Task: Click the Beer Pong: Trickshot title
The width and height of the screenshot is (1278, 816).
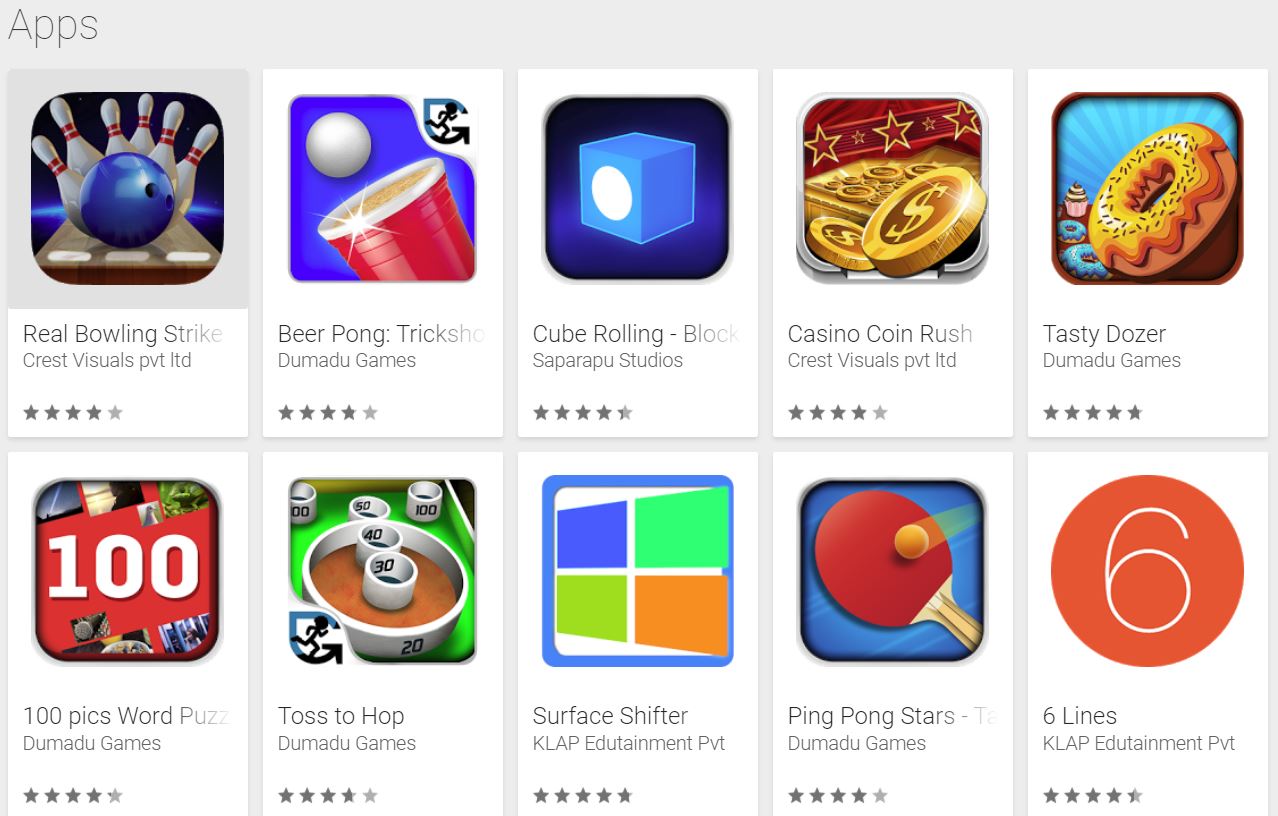Action: pos(381,334)
